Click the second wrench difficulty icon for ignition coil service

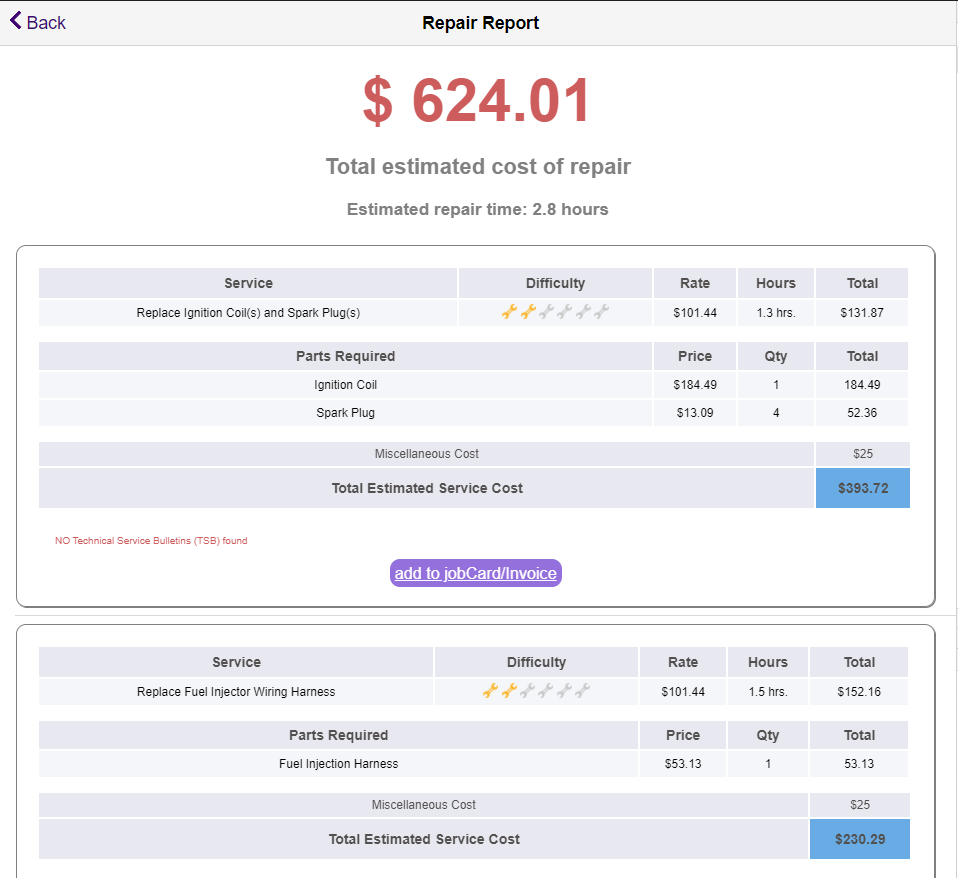528,312
